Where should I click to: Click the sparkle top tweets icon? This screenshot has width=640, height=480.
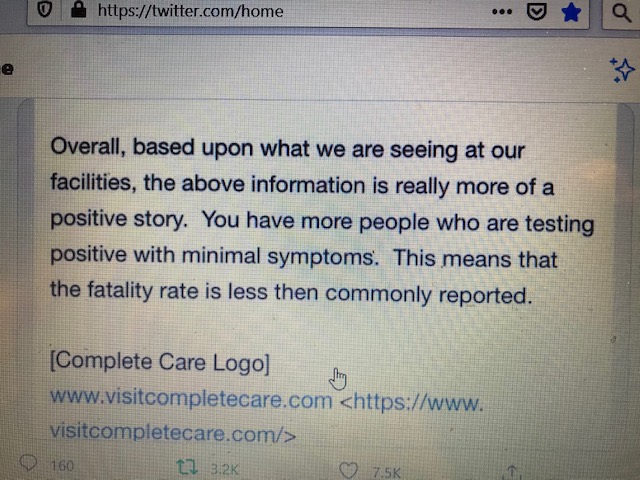coord(621,68)
